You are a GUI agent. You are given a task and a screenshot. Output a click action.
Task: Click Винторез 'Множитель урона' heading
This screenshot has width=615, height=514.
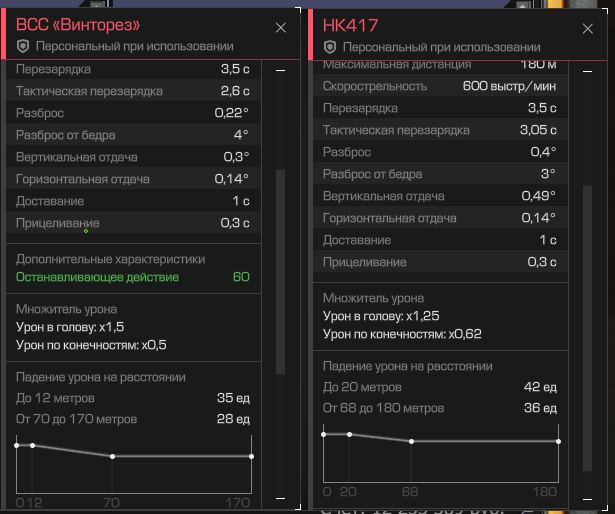66,309
